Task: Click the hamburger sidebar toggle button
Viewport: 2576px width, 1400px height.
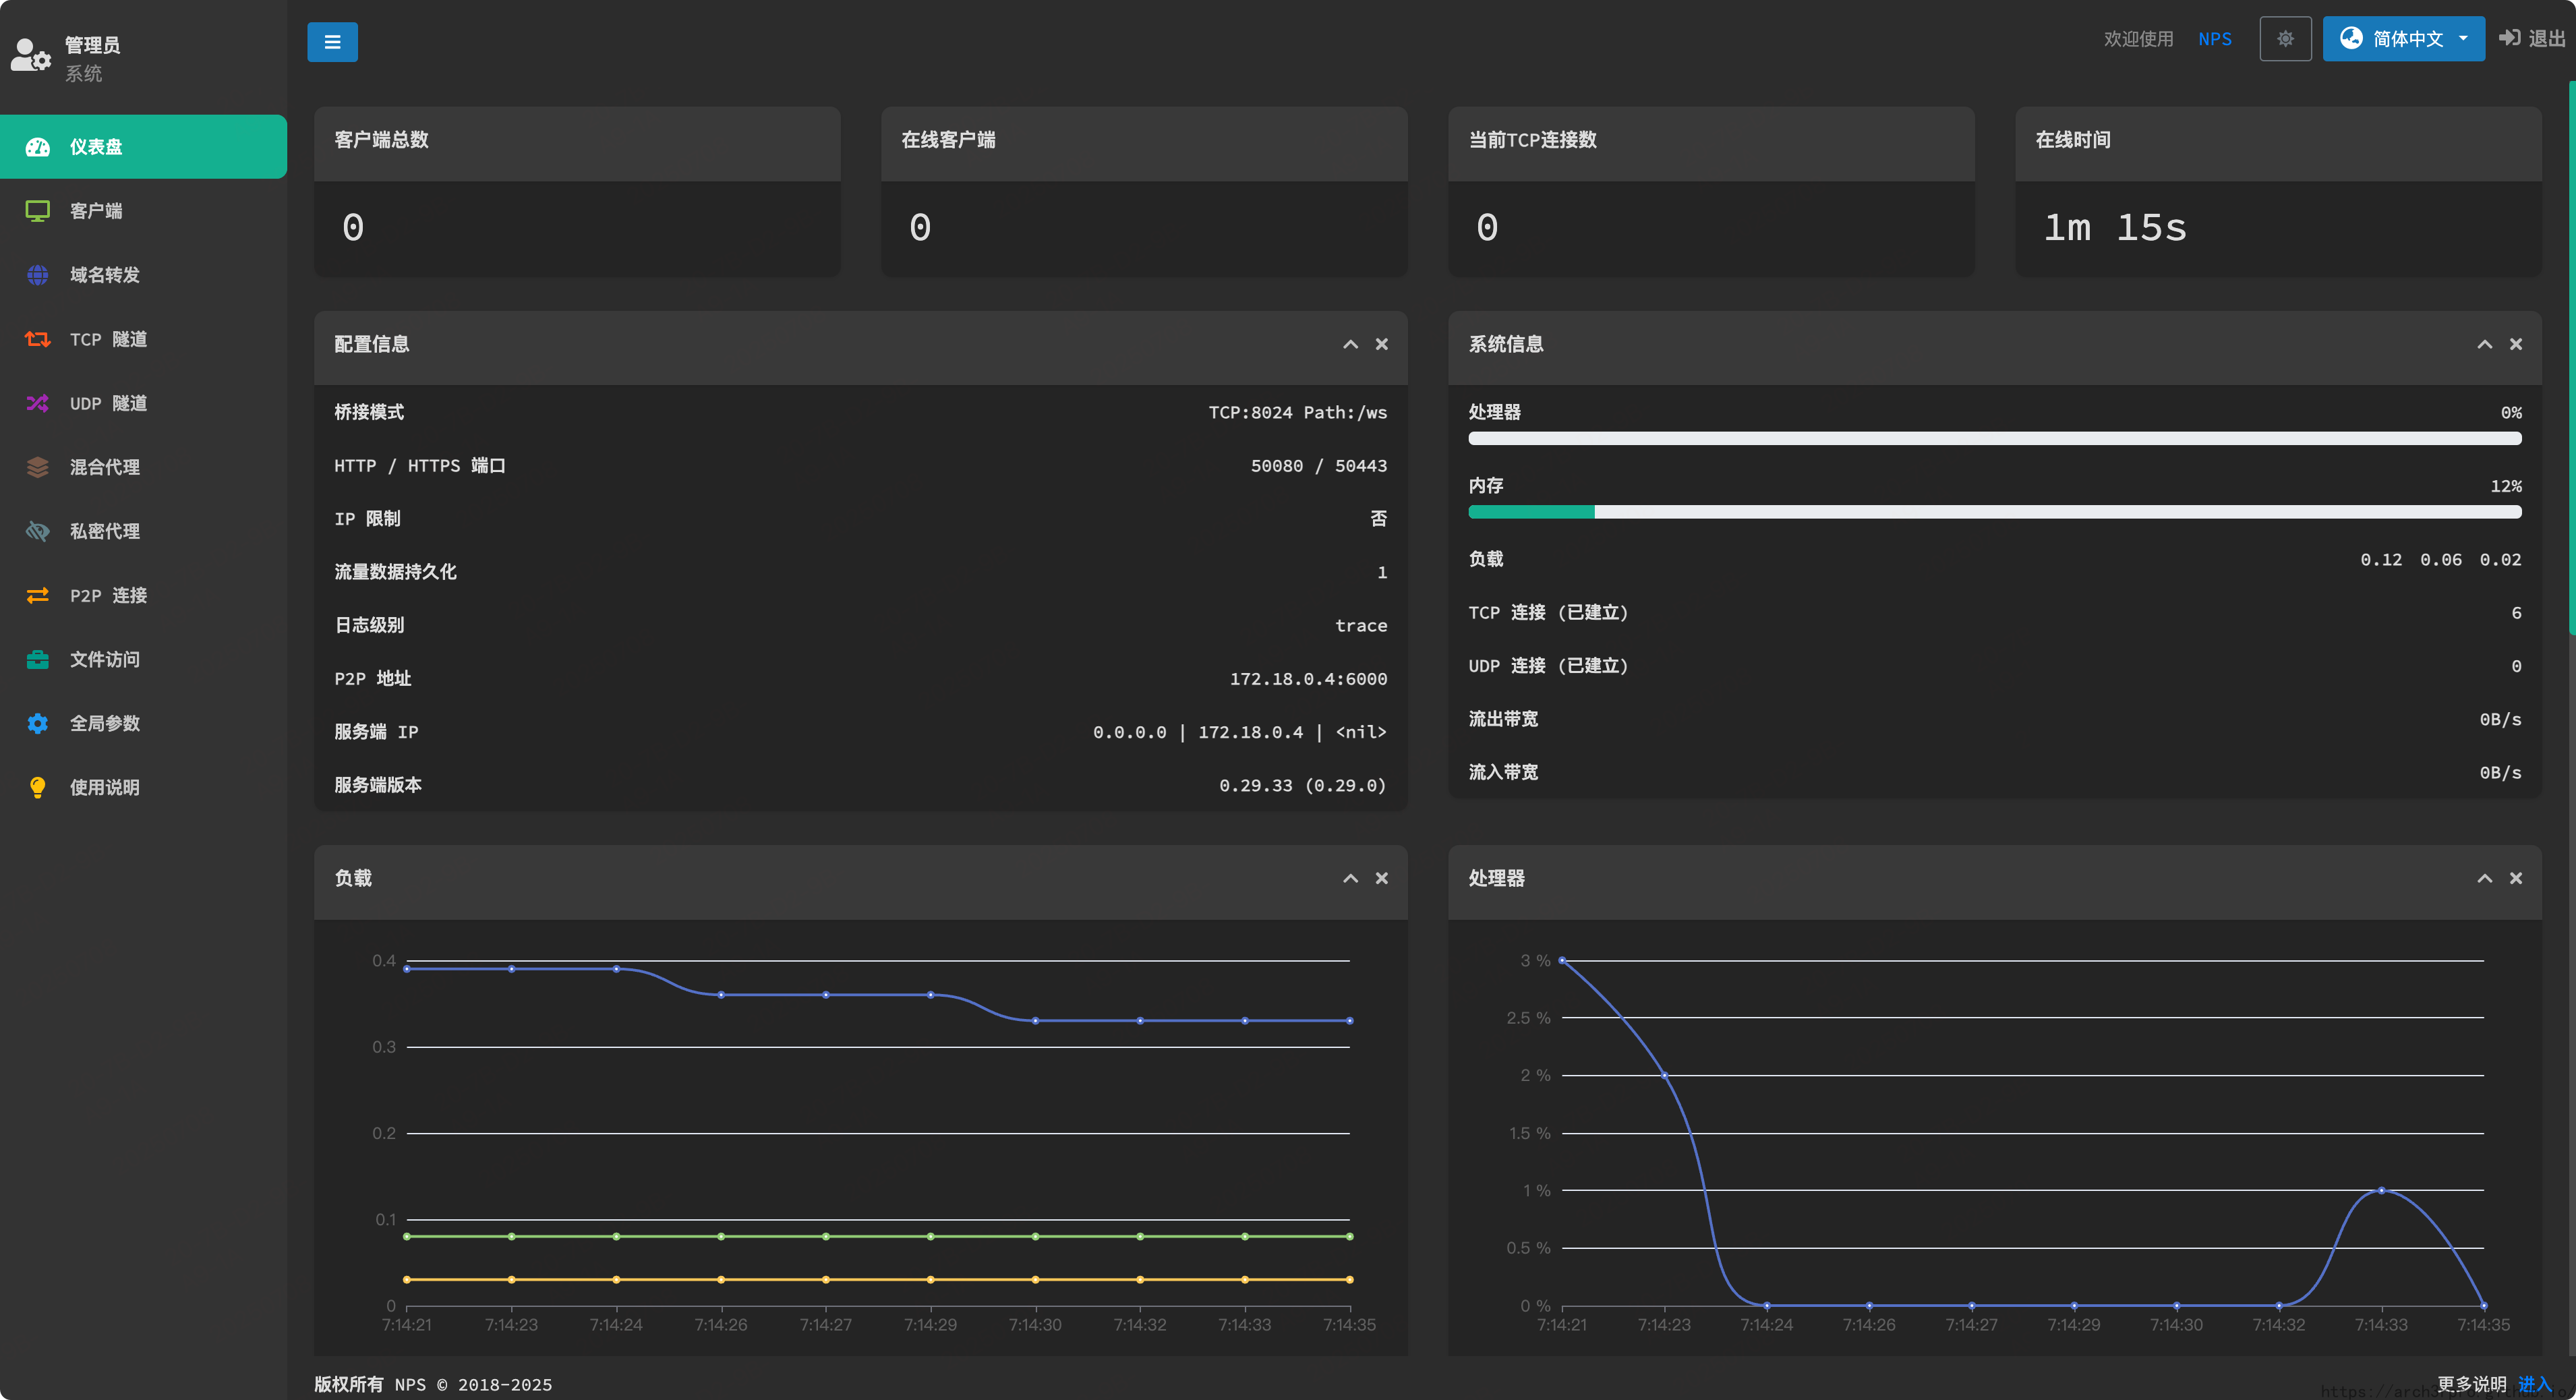Action: coord(332,42)
